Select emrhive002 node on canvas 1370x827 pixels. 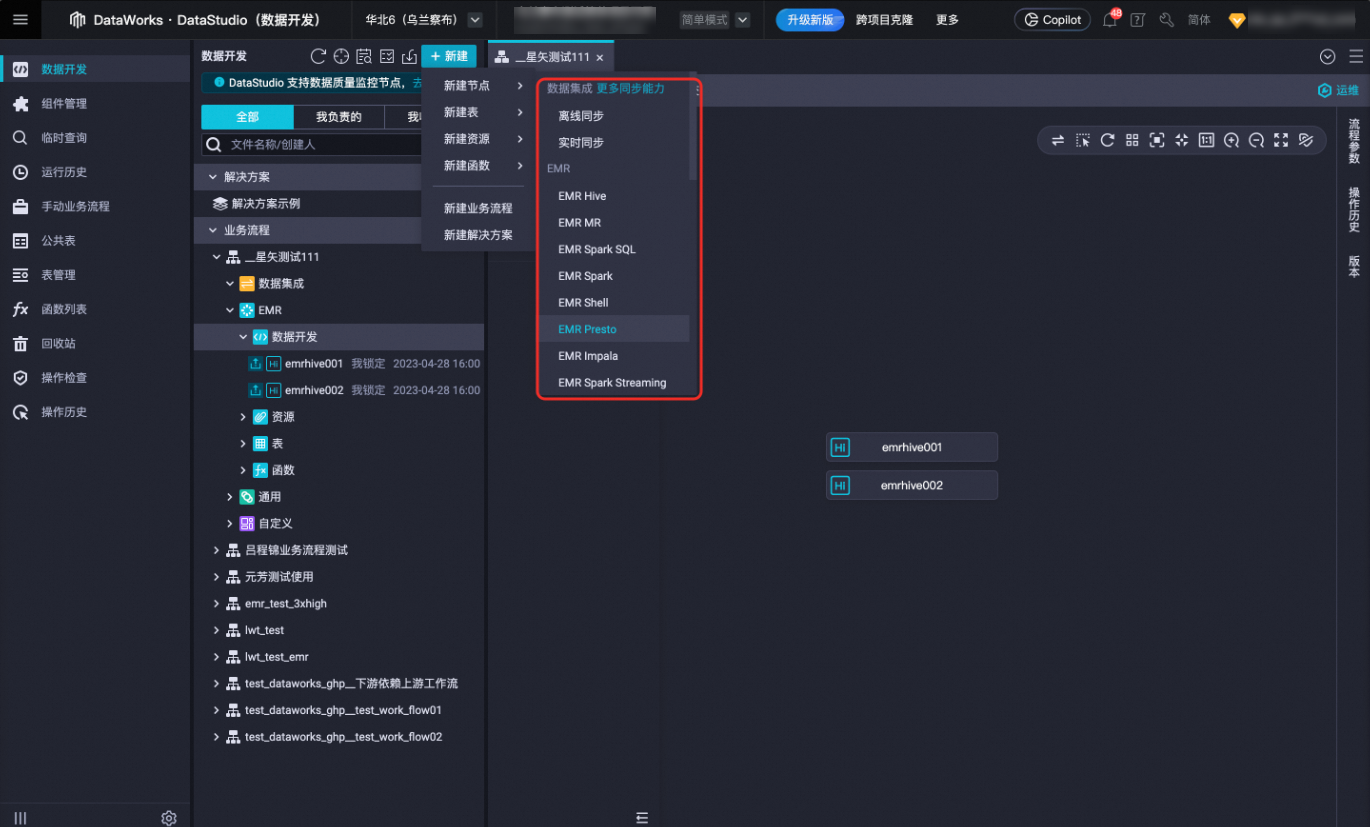pos(912,485)
